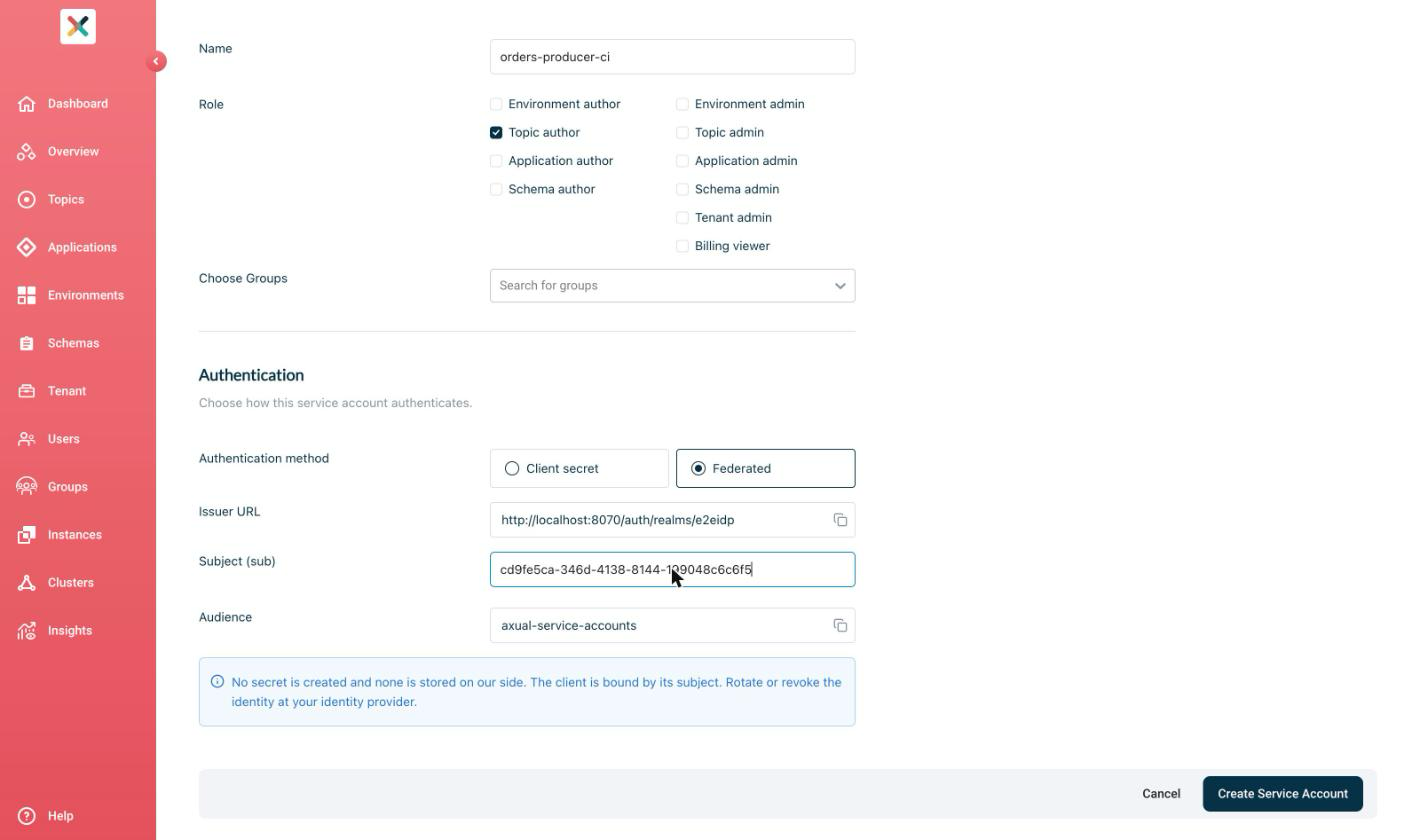Enable the Tenant admin role
Image resolution: width=1420 pixels, height=840 pixels.
click(x=682, y=217)
